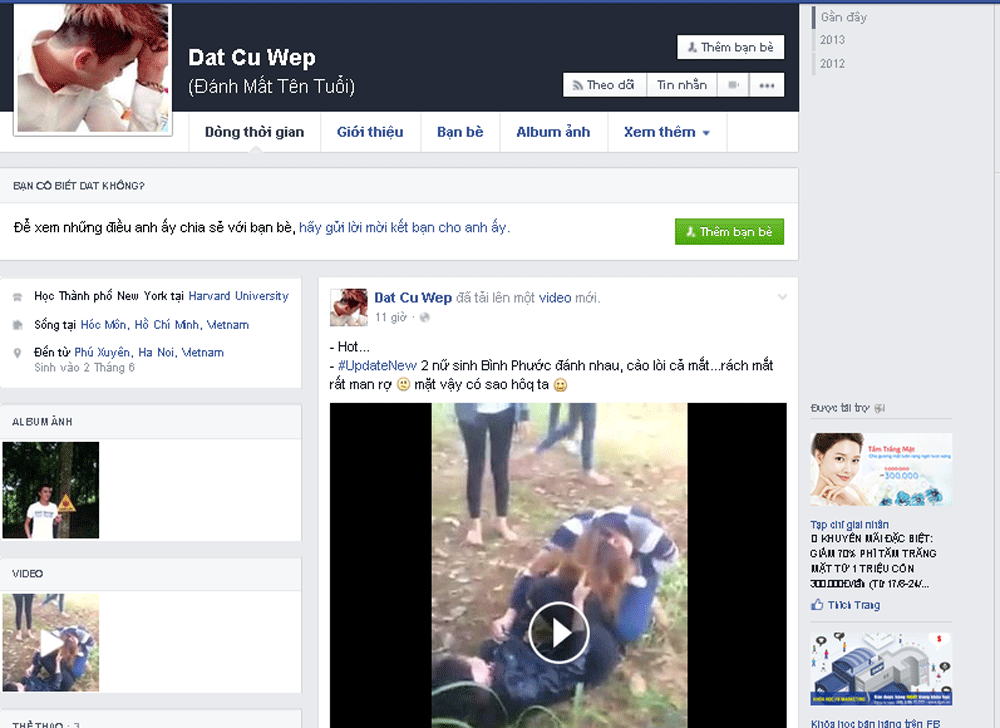Click the Tin nhắn message button
1000x728 pixels.
tap(681, 86)
